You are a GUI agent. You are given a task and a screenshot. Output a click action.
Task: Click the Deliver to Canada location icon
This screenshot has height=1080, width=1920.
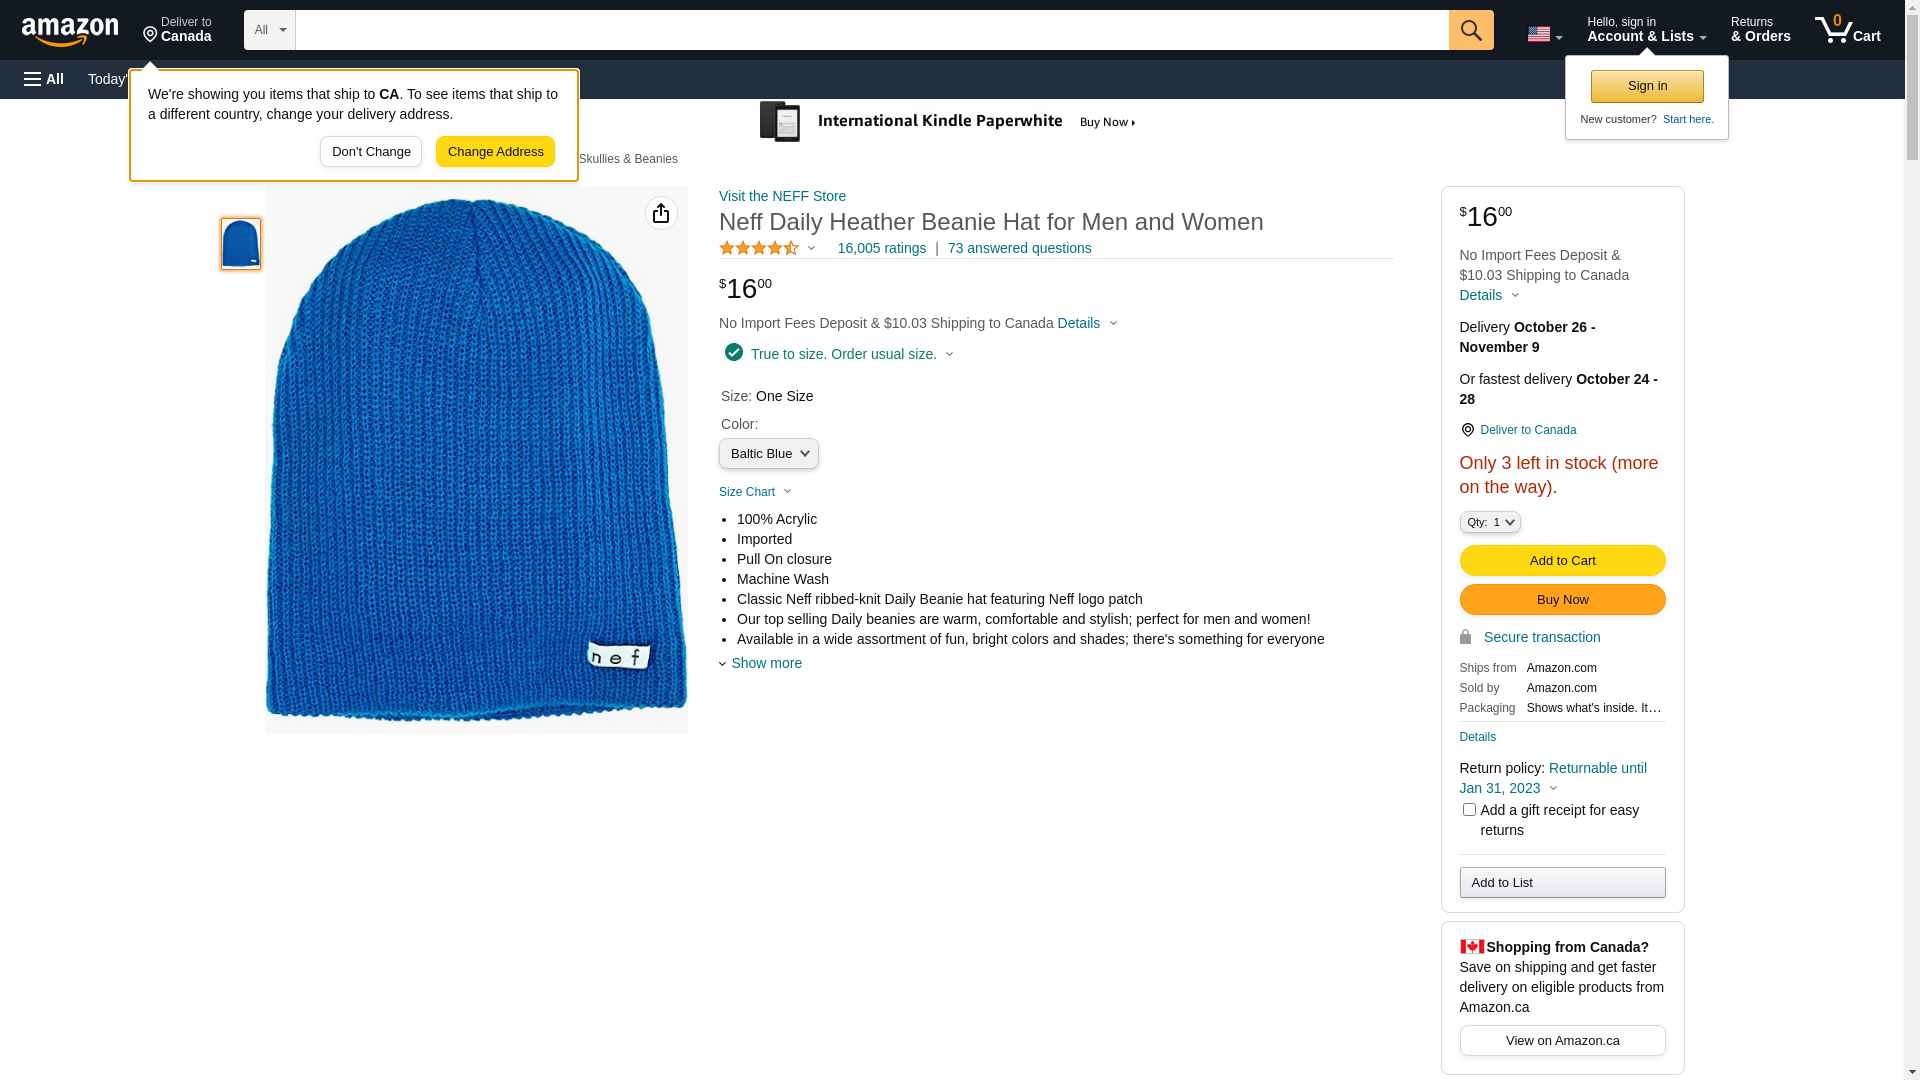pyautogui.click(x=1468, y=430)
